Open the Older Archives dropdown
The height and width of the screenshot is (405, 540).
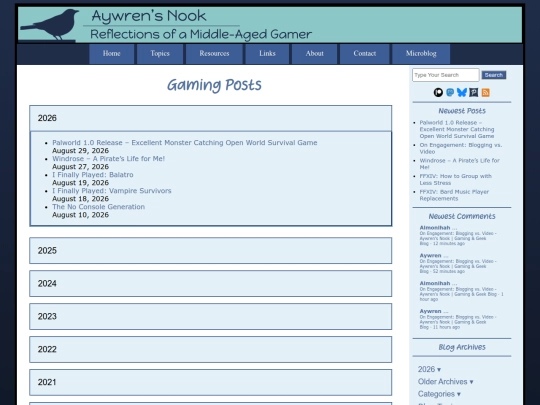point(445,382)
